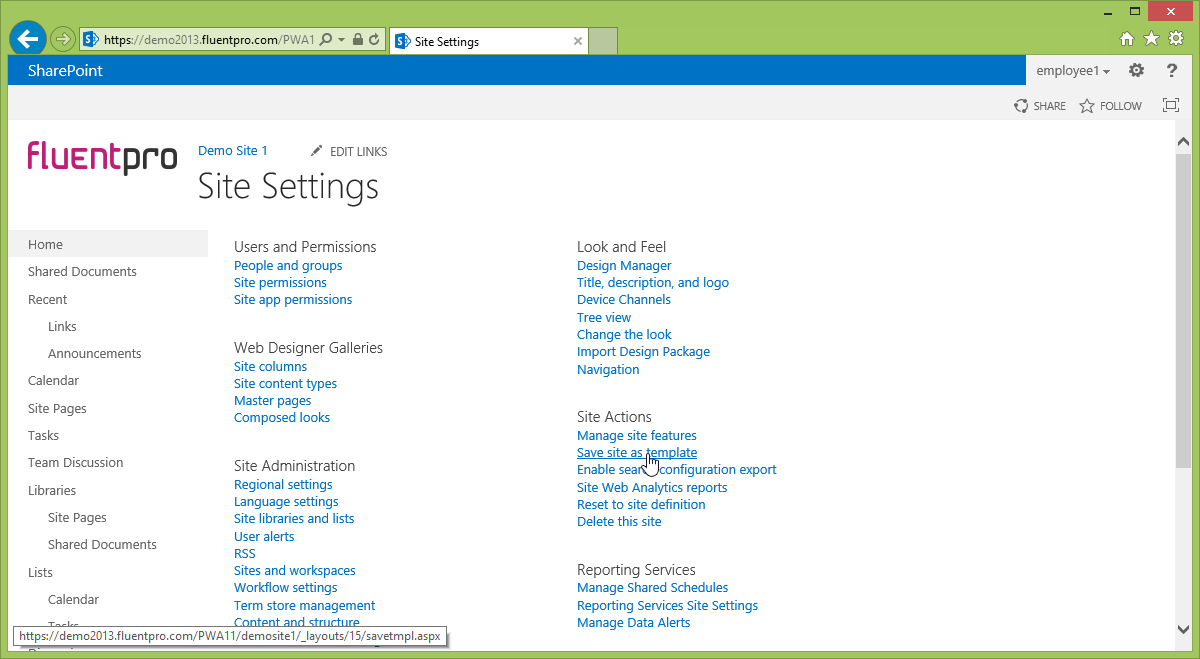Open Term store management link
Screen dimensions: 1200x659
point(304,605)
